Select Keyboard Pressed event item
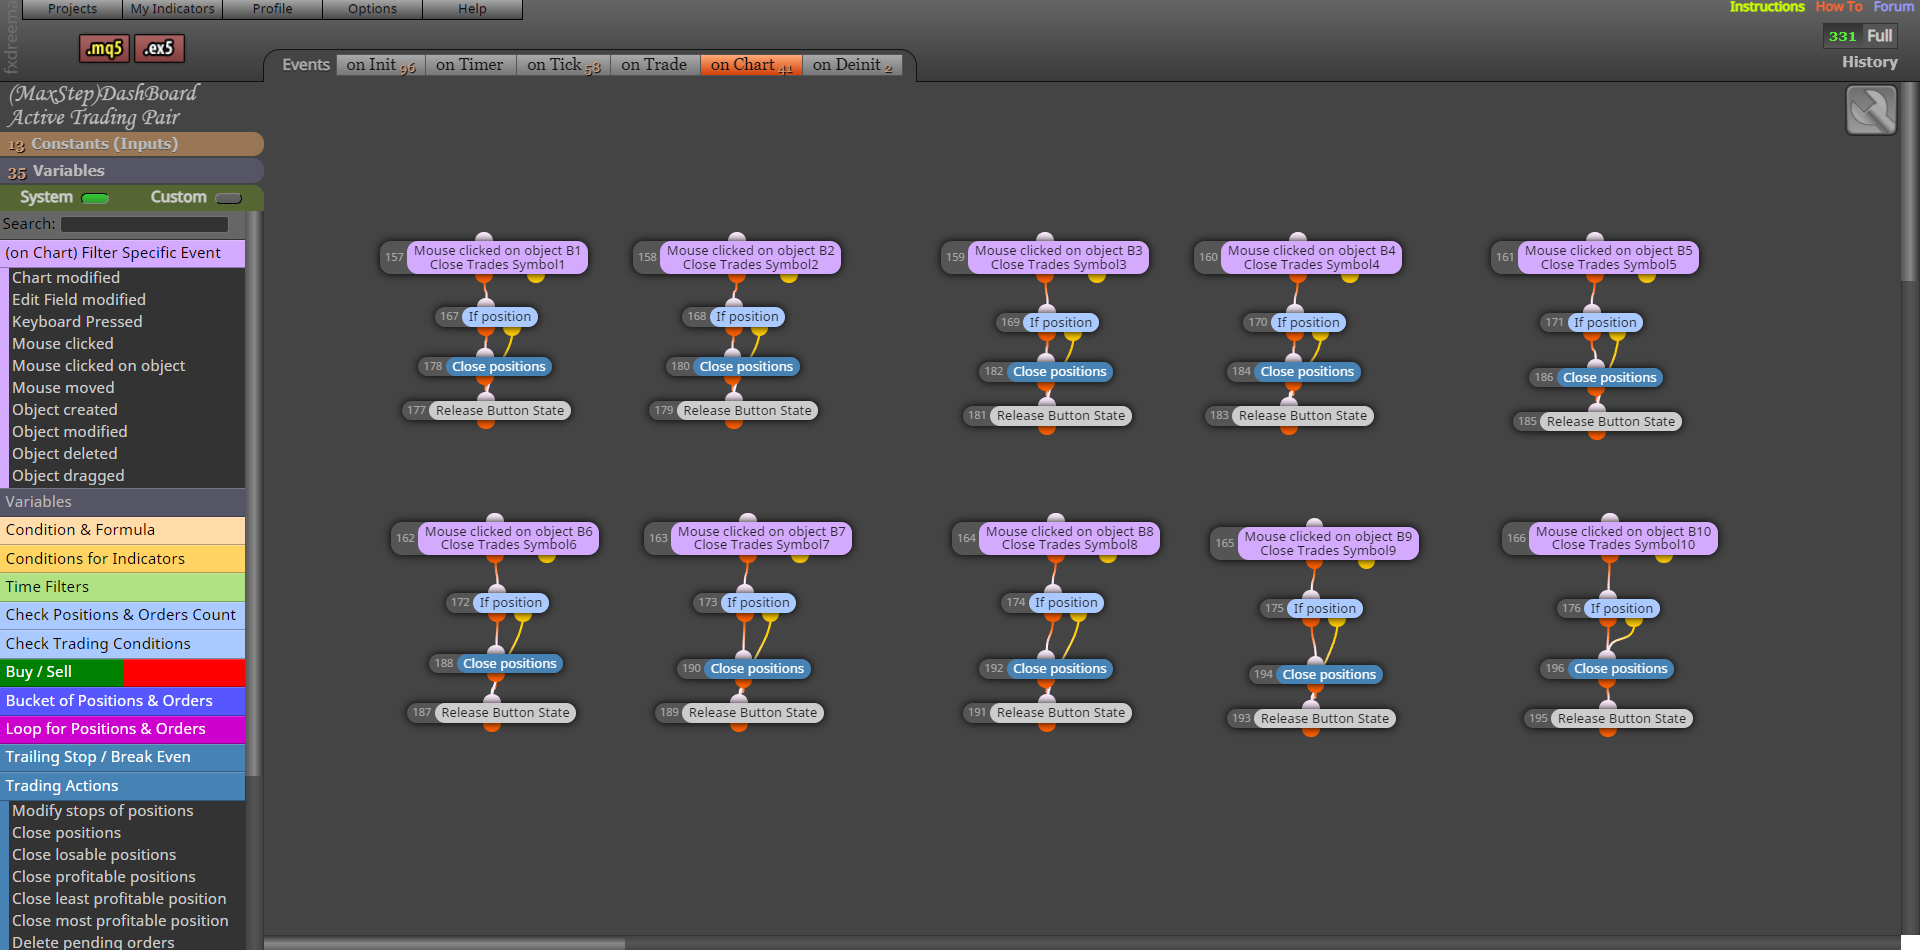This screenshot has width=1920, height=950. [x=77, y=322]
